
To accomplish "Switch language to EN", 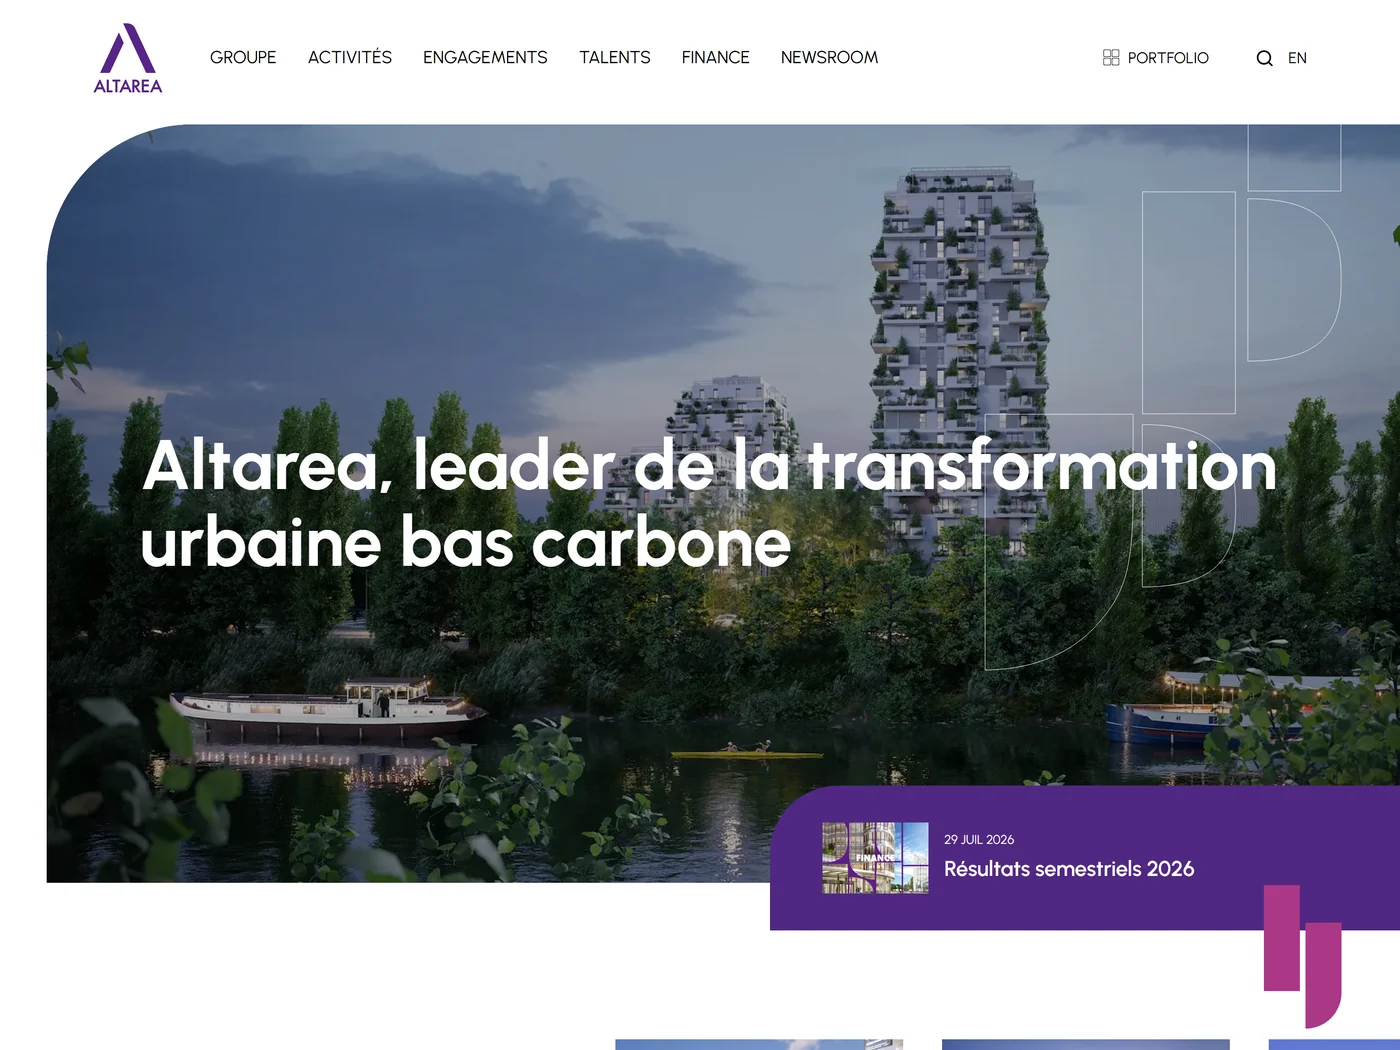I will (1297, 58).
